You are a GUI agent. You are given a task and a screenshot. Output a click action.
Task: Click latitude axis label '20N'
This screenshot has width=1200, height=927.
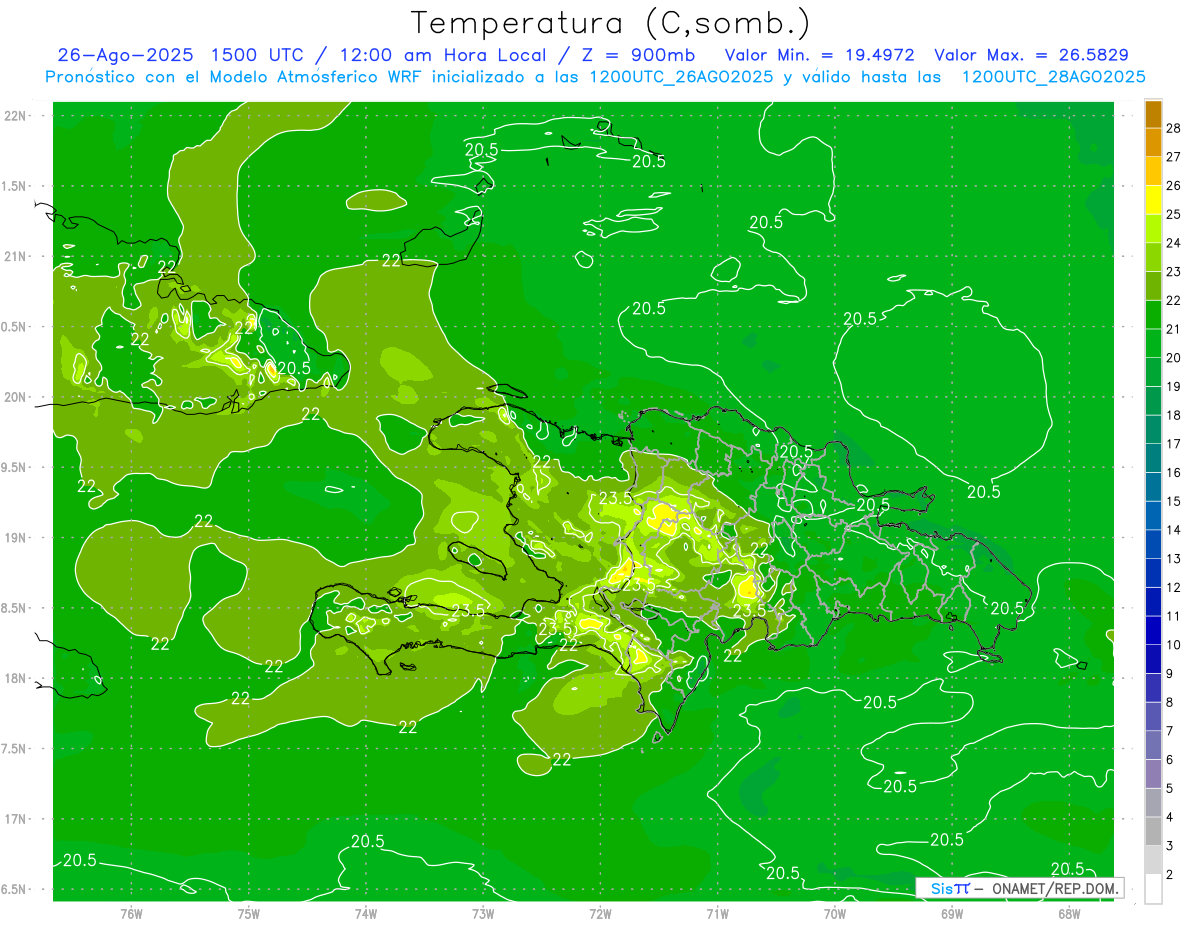[16, 397]
